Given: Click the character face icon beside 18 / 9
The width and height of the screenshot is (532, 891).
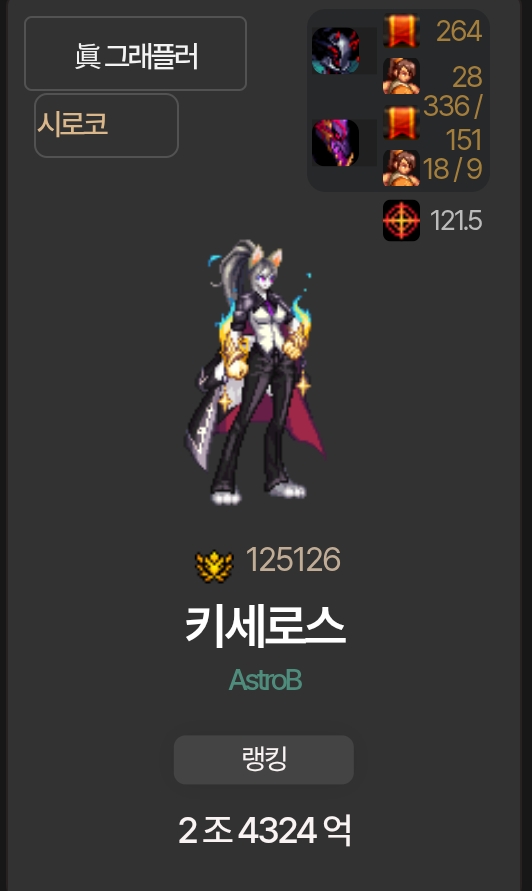Looking at the screenshot, I should point(401,168).
